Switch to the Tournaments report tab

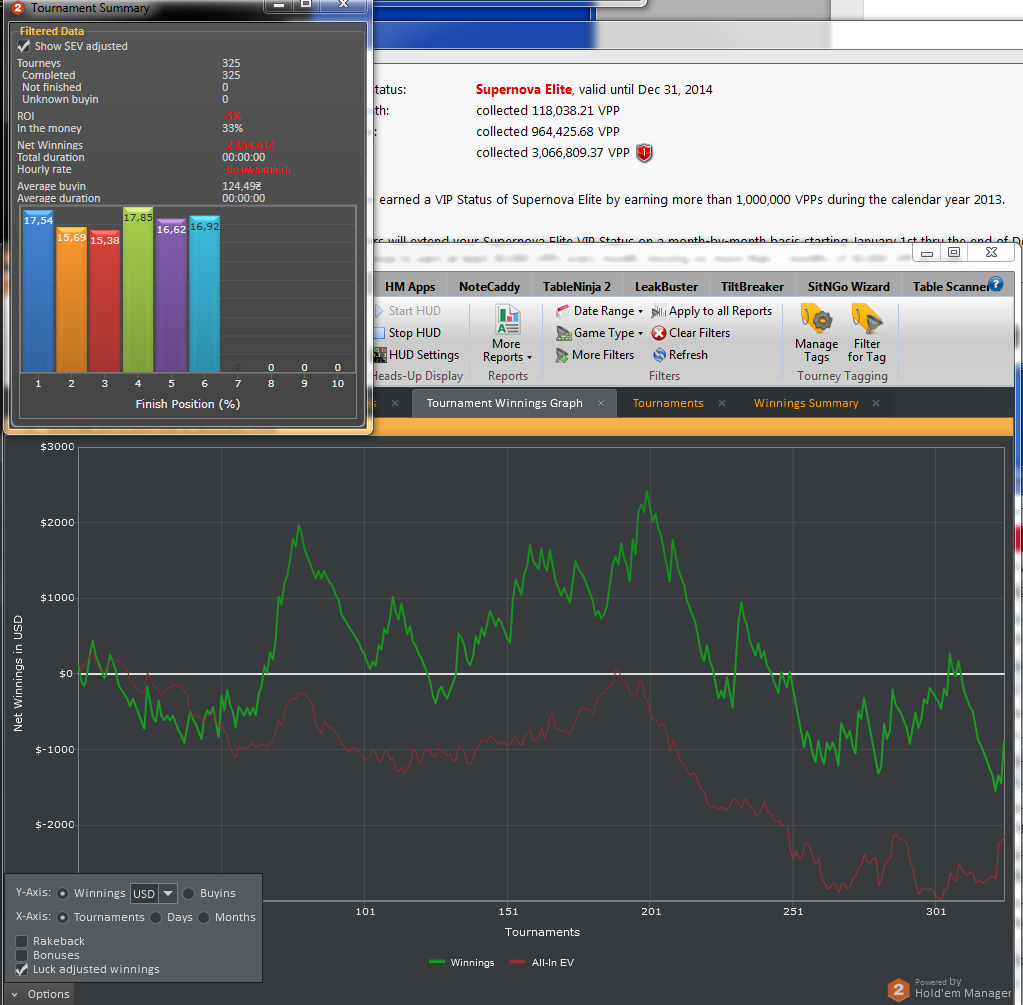(668, 403)
